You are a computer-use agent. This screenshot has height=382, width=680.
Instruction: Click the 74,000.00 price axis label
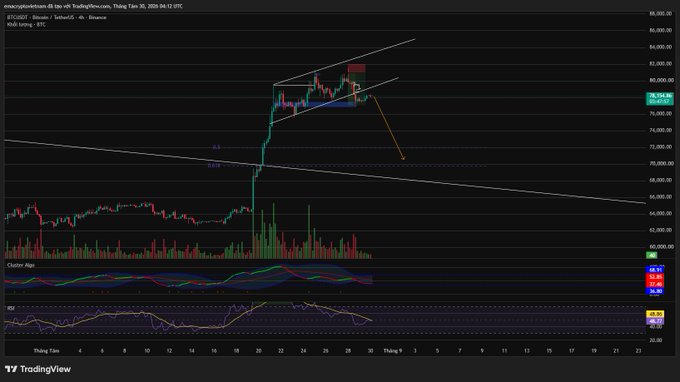point(661,130)
